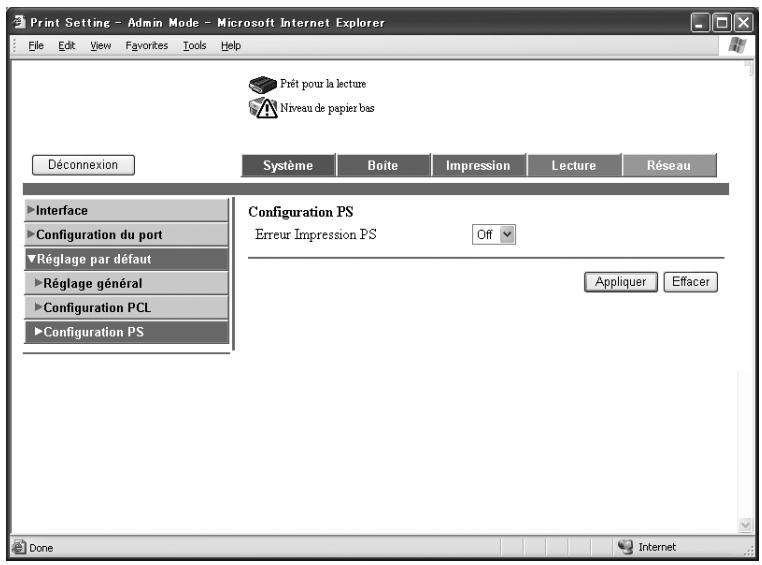Click the IE page icon in title bar

click(19, 22)
